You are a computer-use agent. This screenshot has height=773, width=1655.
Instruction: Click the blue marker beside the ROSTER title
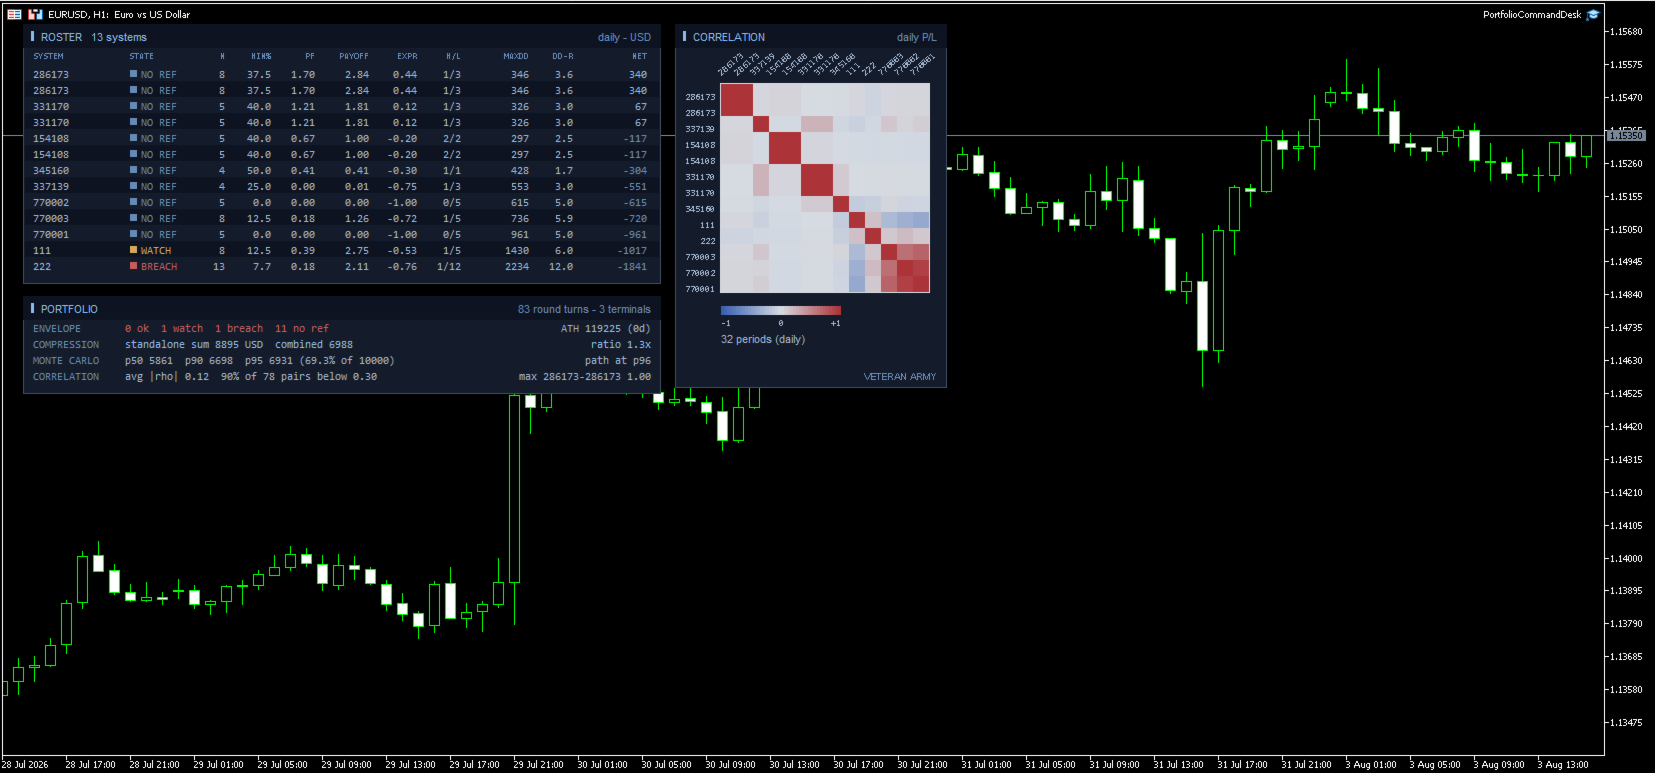32,36
